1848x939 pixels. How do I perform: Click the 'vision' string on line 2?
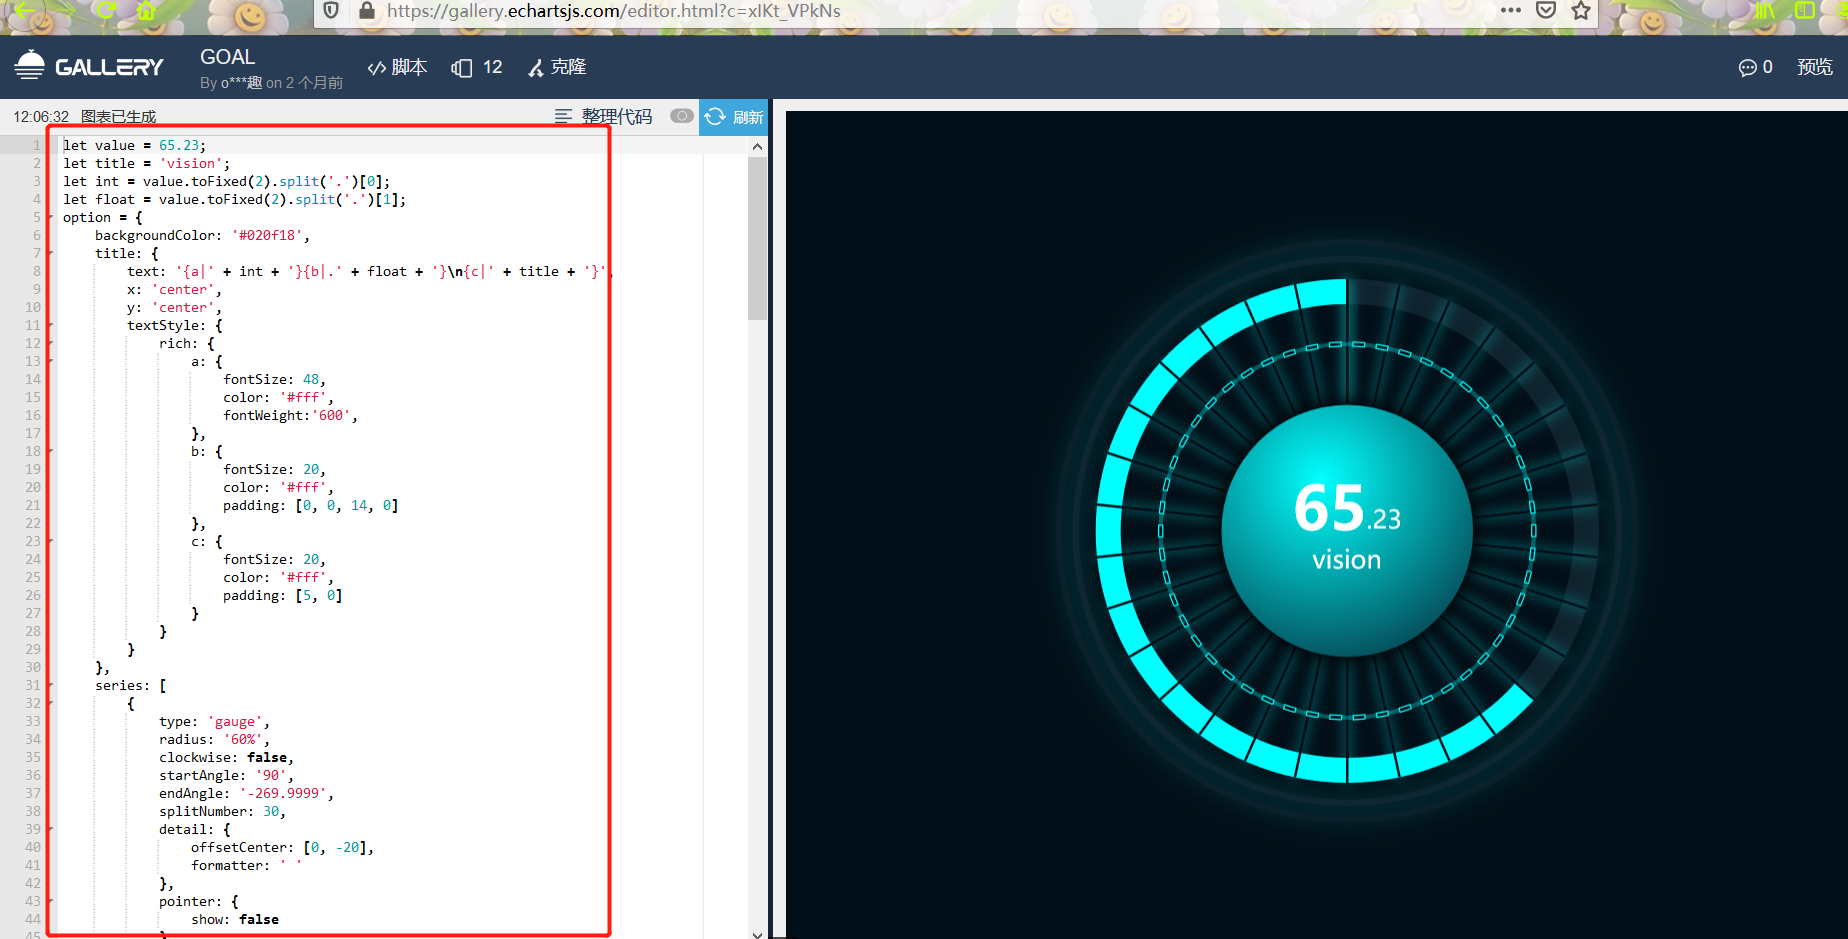(191, 163)
